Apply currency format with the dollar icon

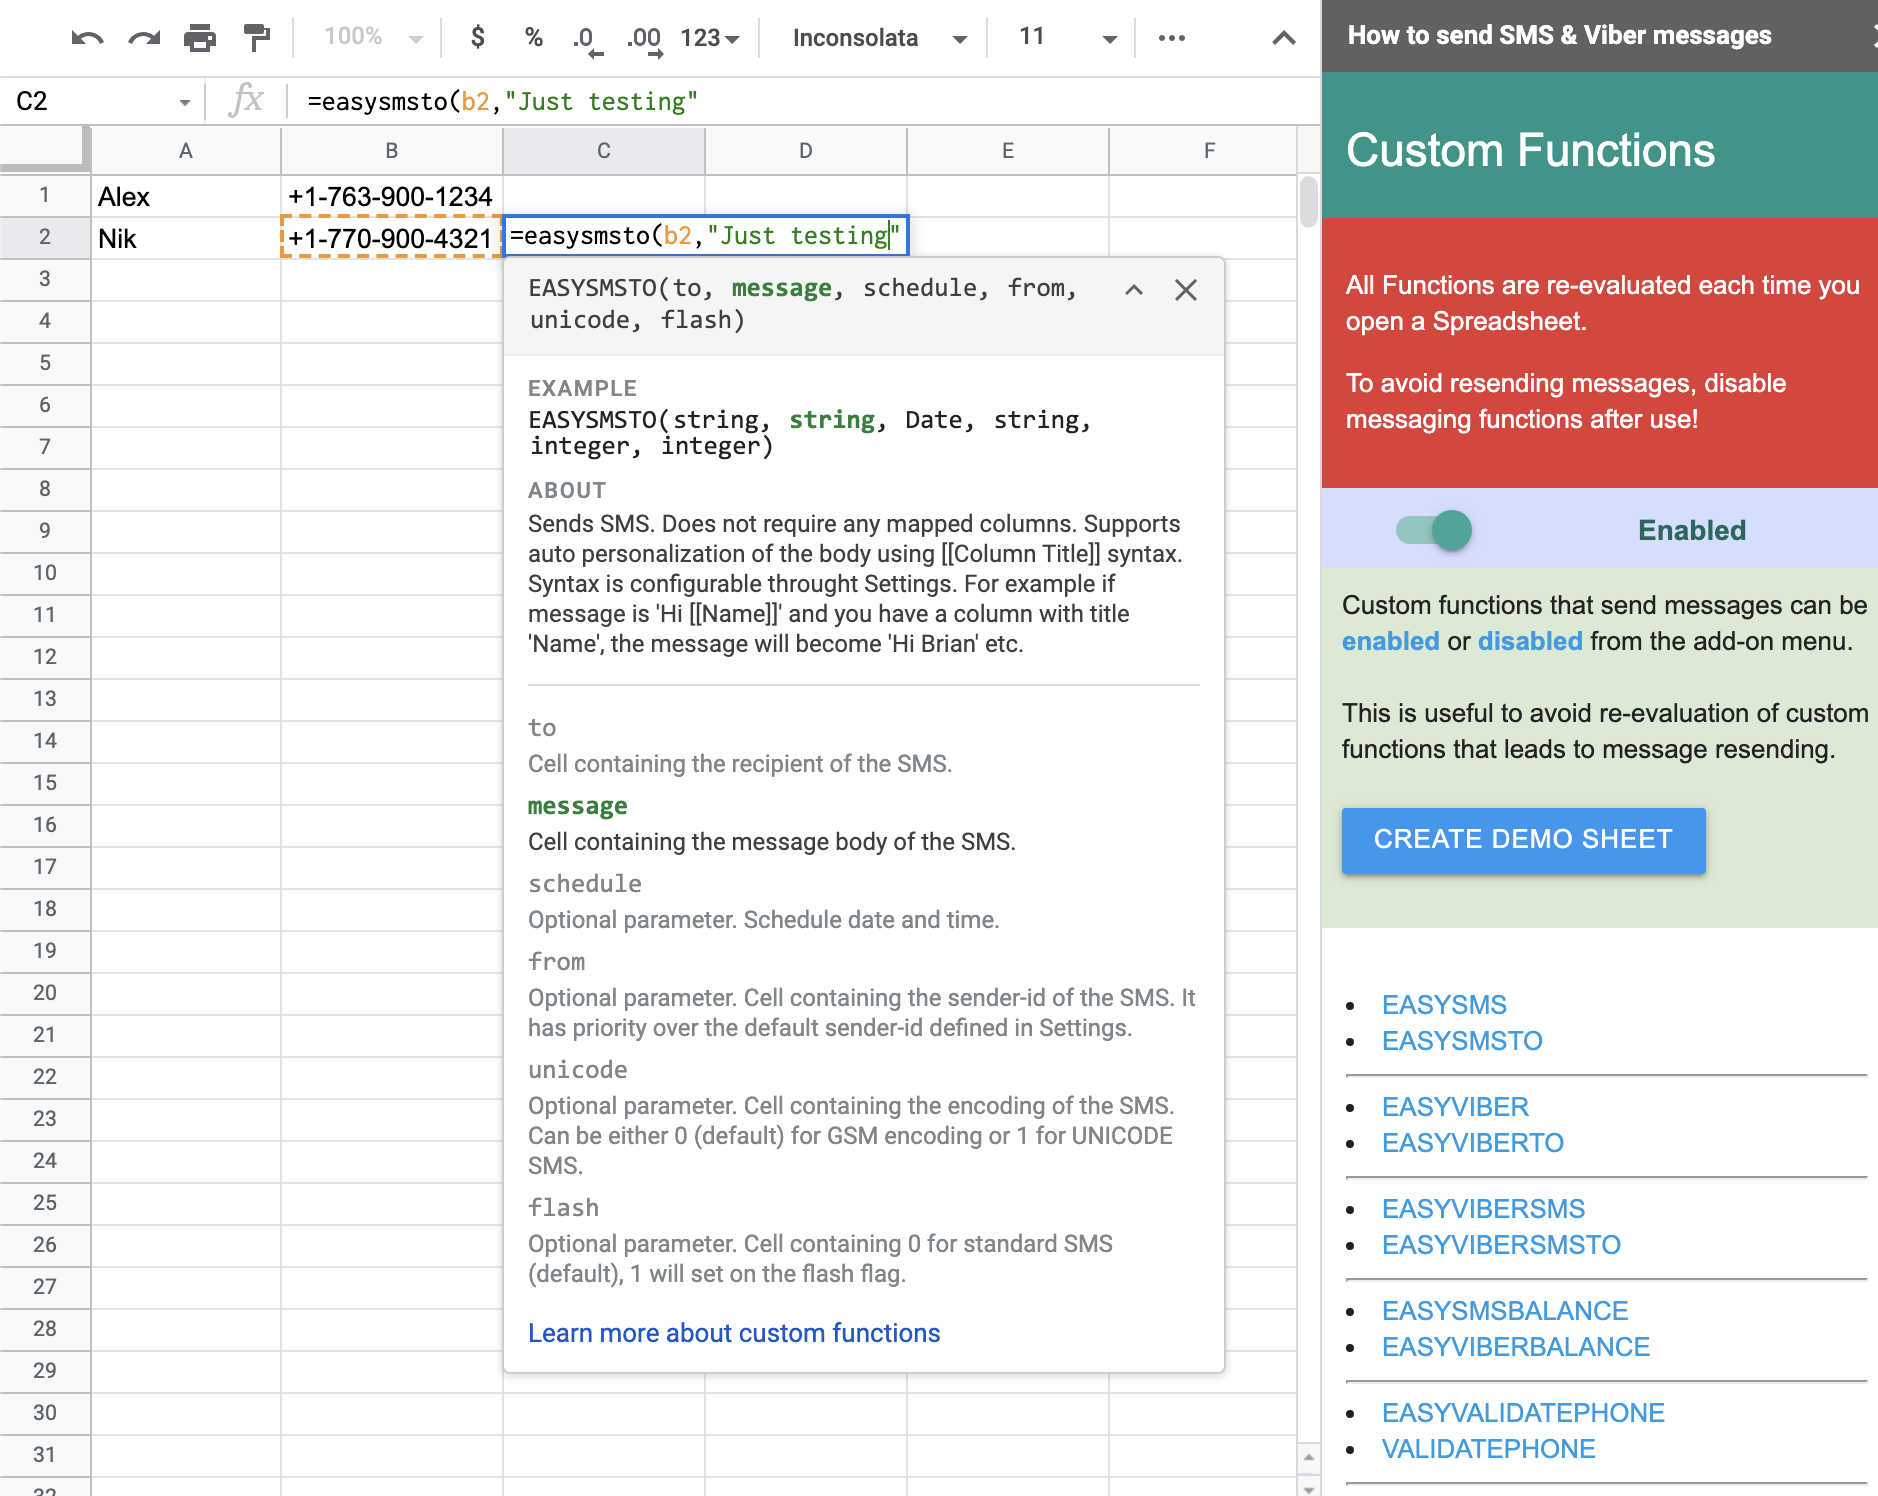tap(477, 37)
